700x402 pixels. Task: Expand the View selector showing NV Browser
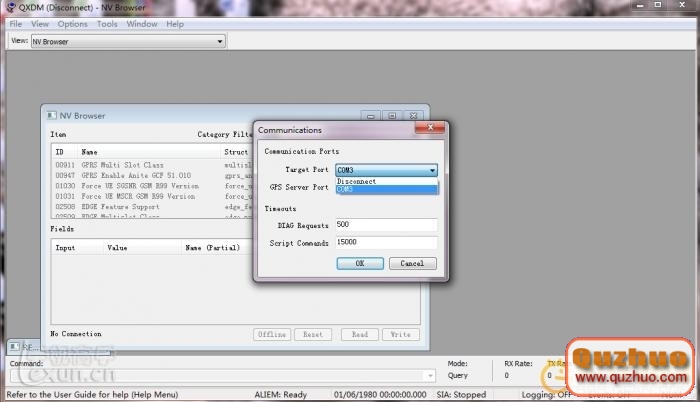tap(219, 42)
